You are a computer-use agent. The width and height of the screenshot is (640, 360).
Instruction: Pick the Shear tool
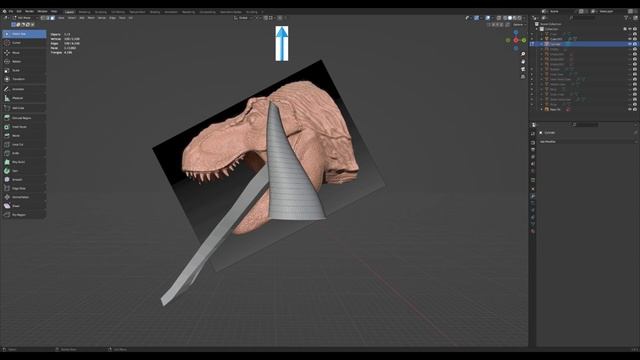[24, 206]
